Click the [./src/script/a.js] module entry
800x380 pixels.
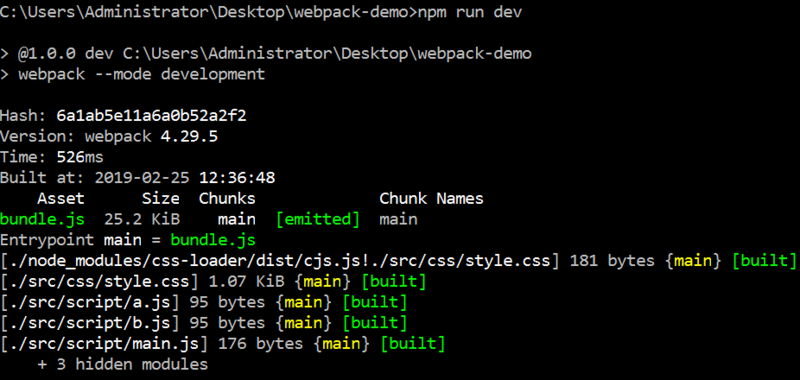pyautogui.click(x=90, y=302)
